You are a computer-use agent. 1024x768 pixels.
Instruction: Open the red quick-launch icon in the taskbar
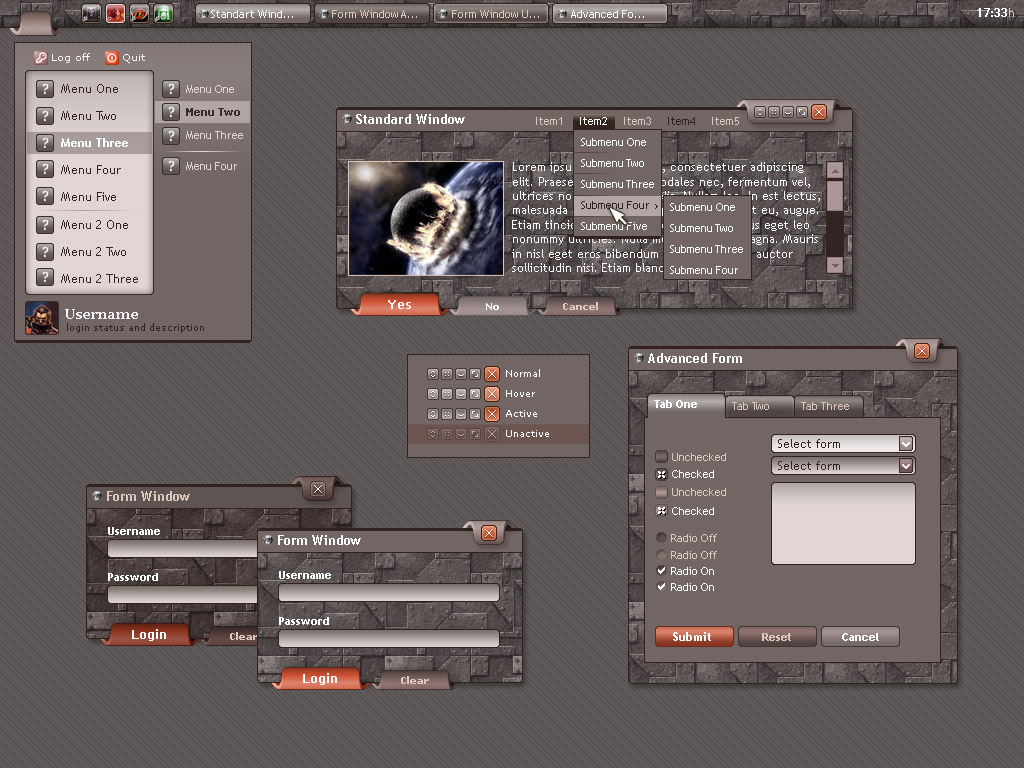[115, 14]
